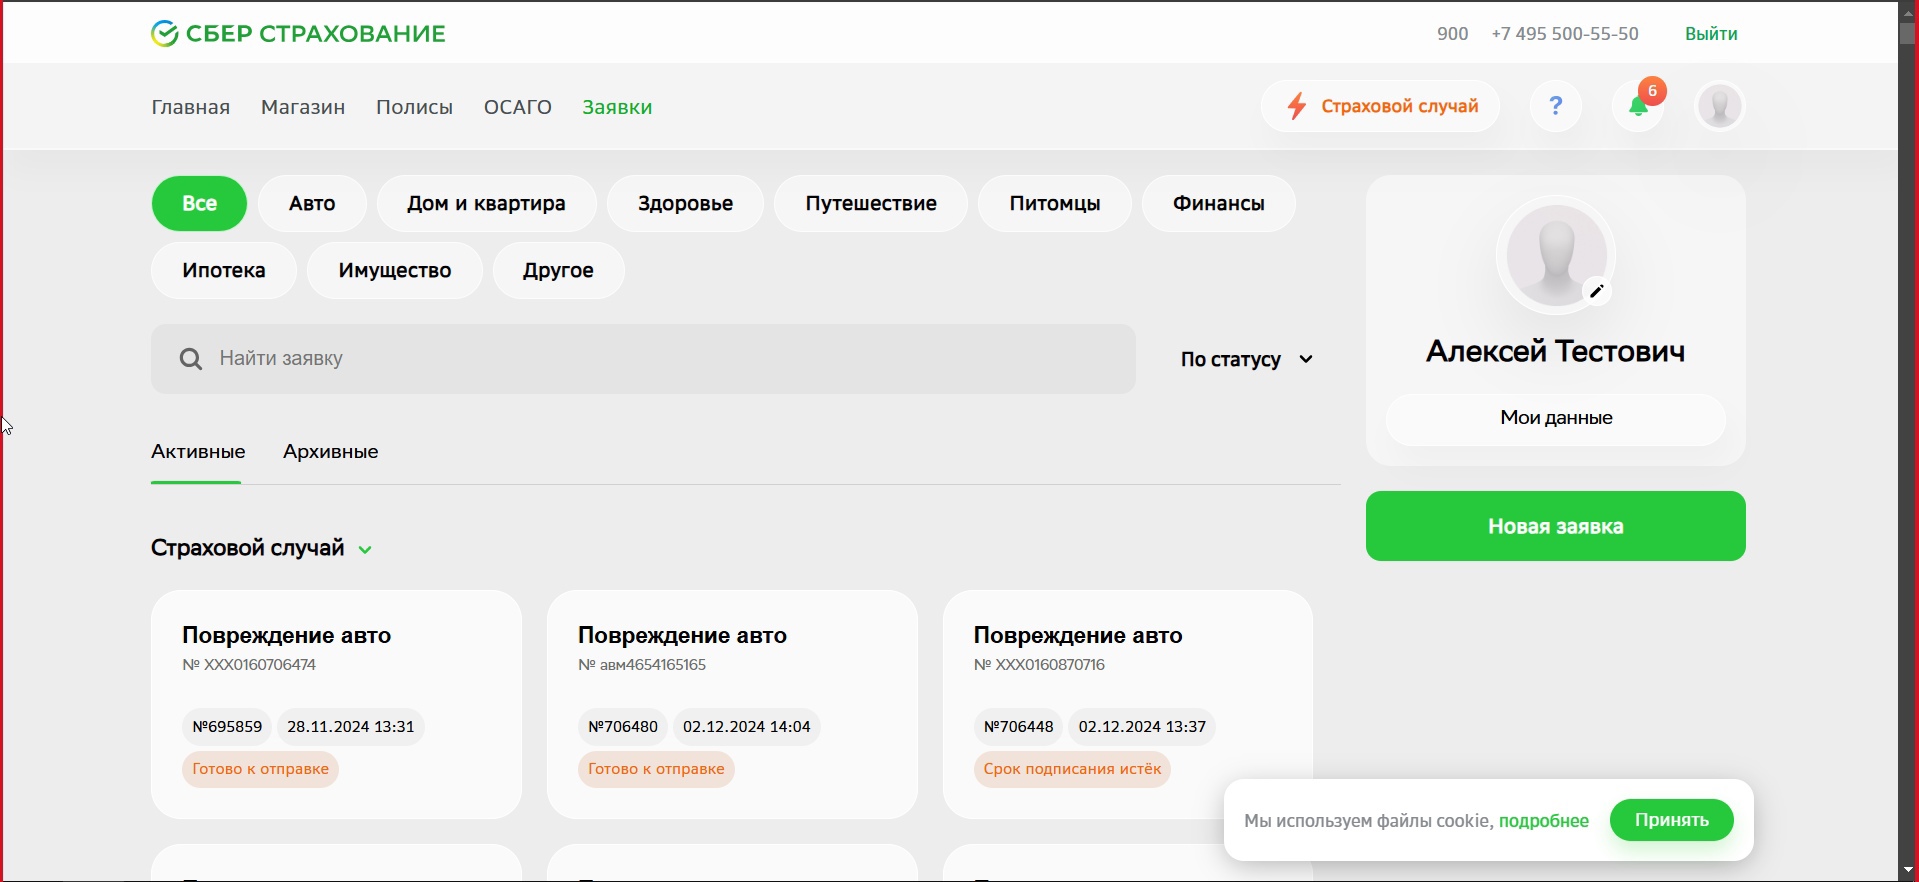Filter by Авто category

coord(312,204)
